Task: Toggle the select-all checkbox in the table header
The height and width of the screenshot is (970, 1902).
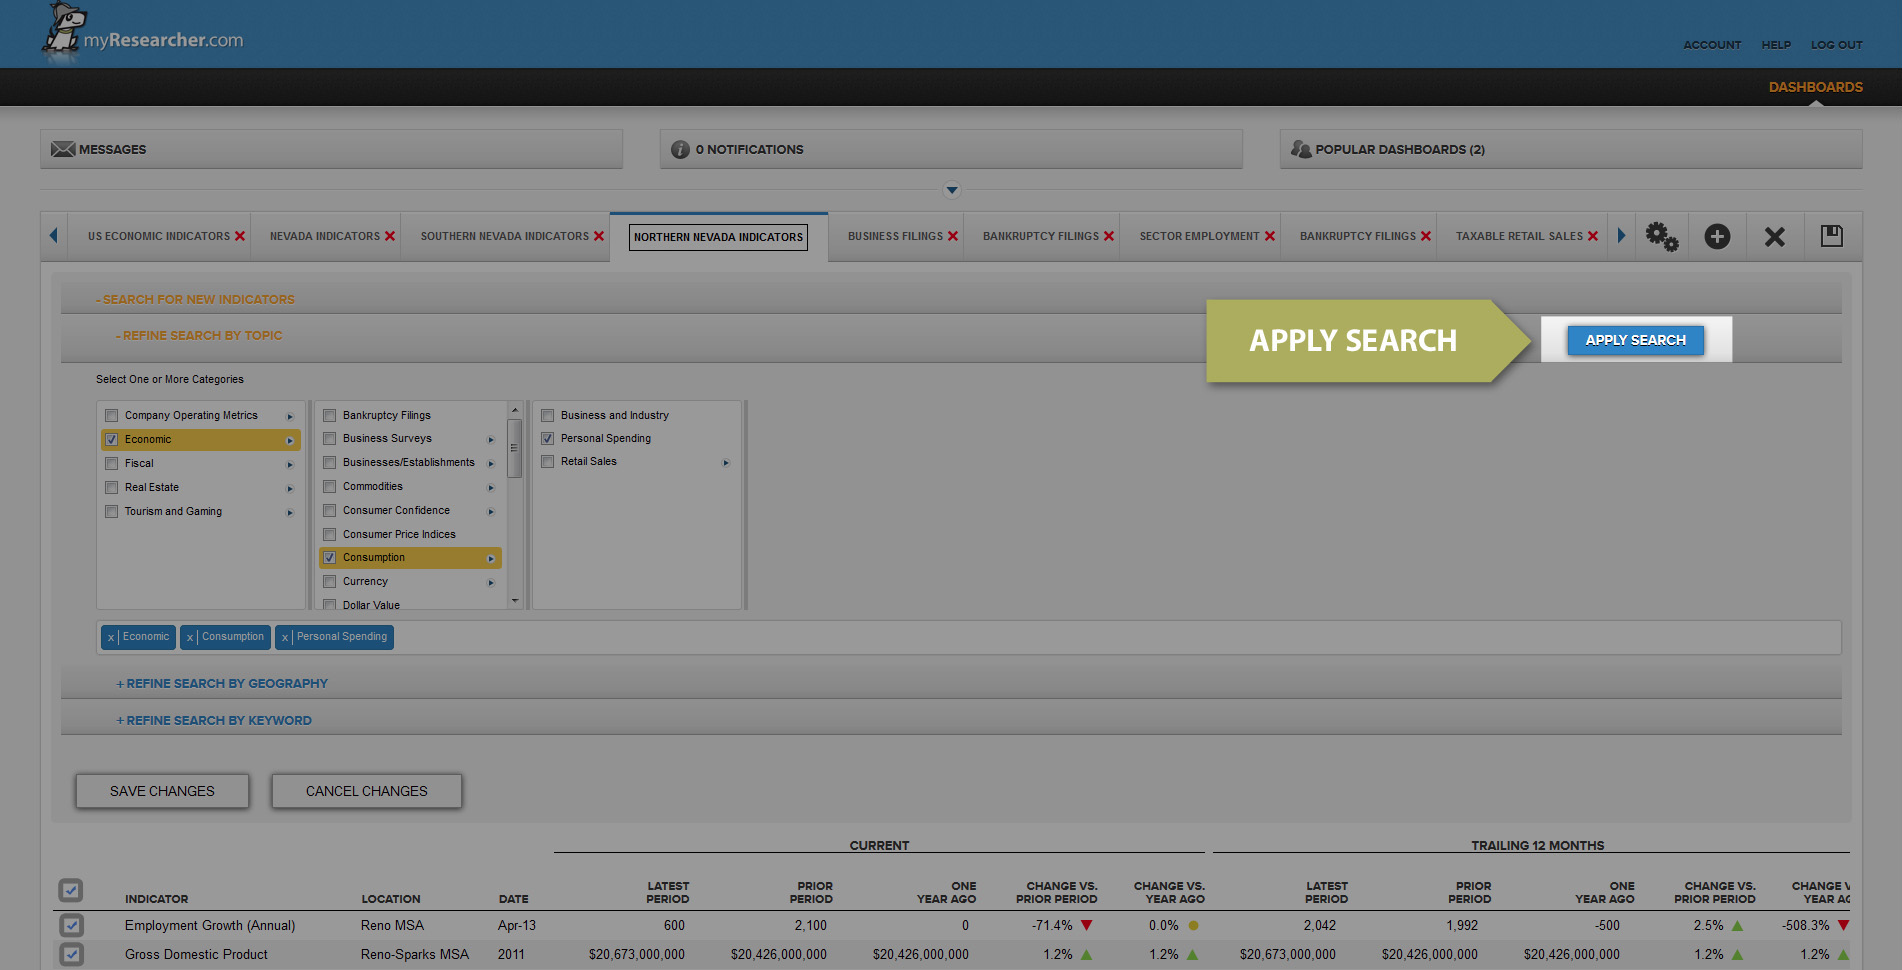Action: click(x=71, y=890)
